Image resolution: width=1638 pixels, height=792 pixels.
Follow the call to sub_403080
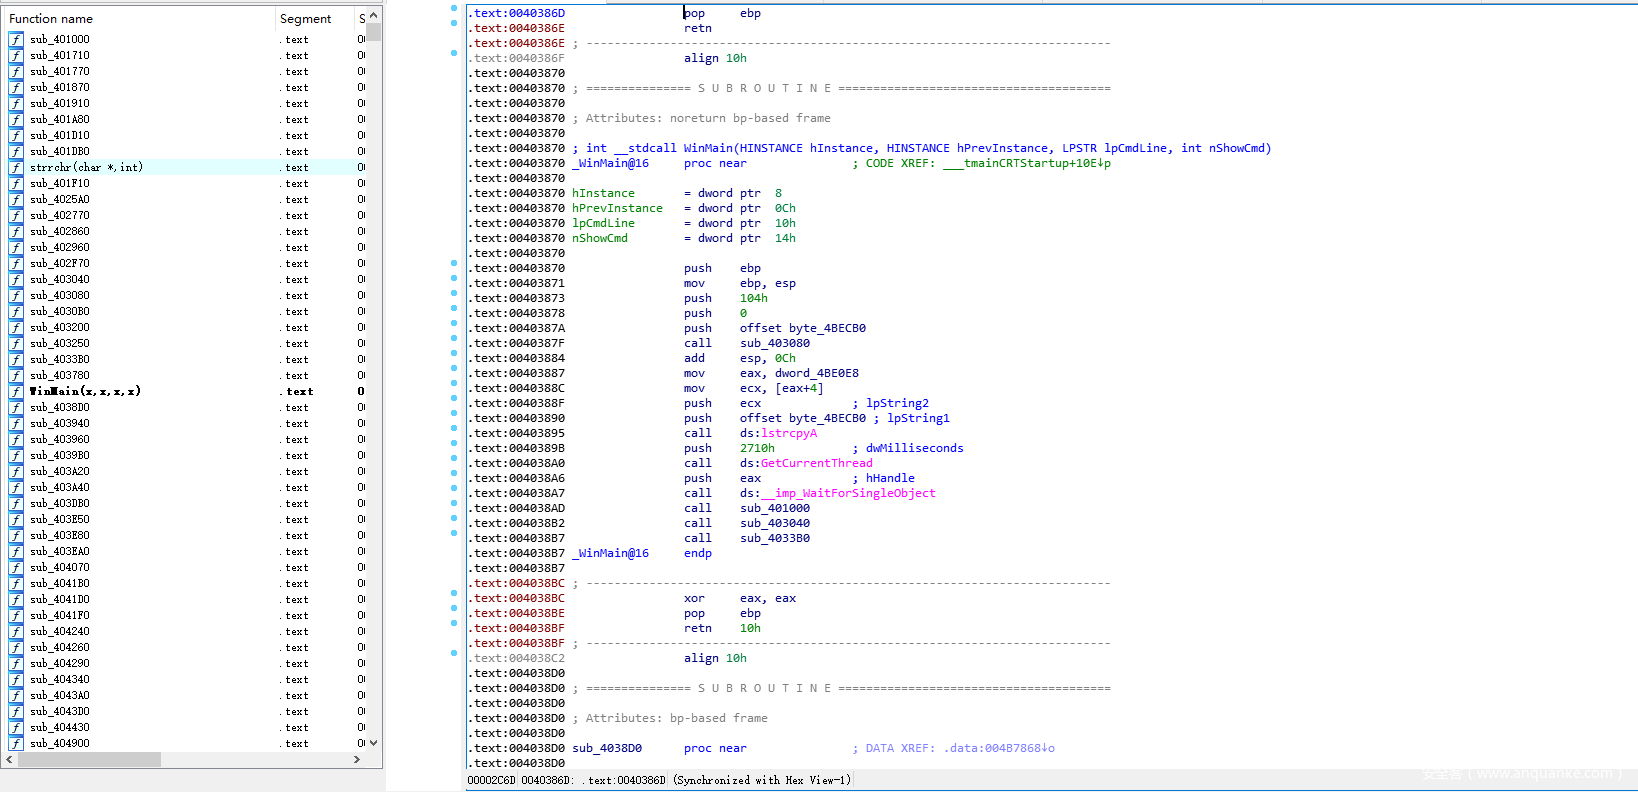tap(774, 343)
